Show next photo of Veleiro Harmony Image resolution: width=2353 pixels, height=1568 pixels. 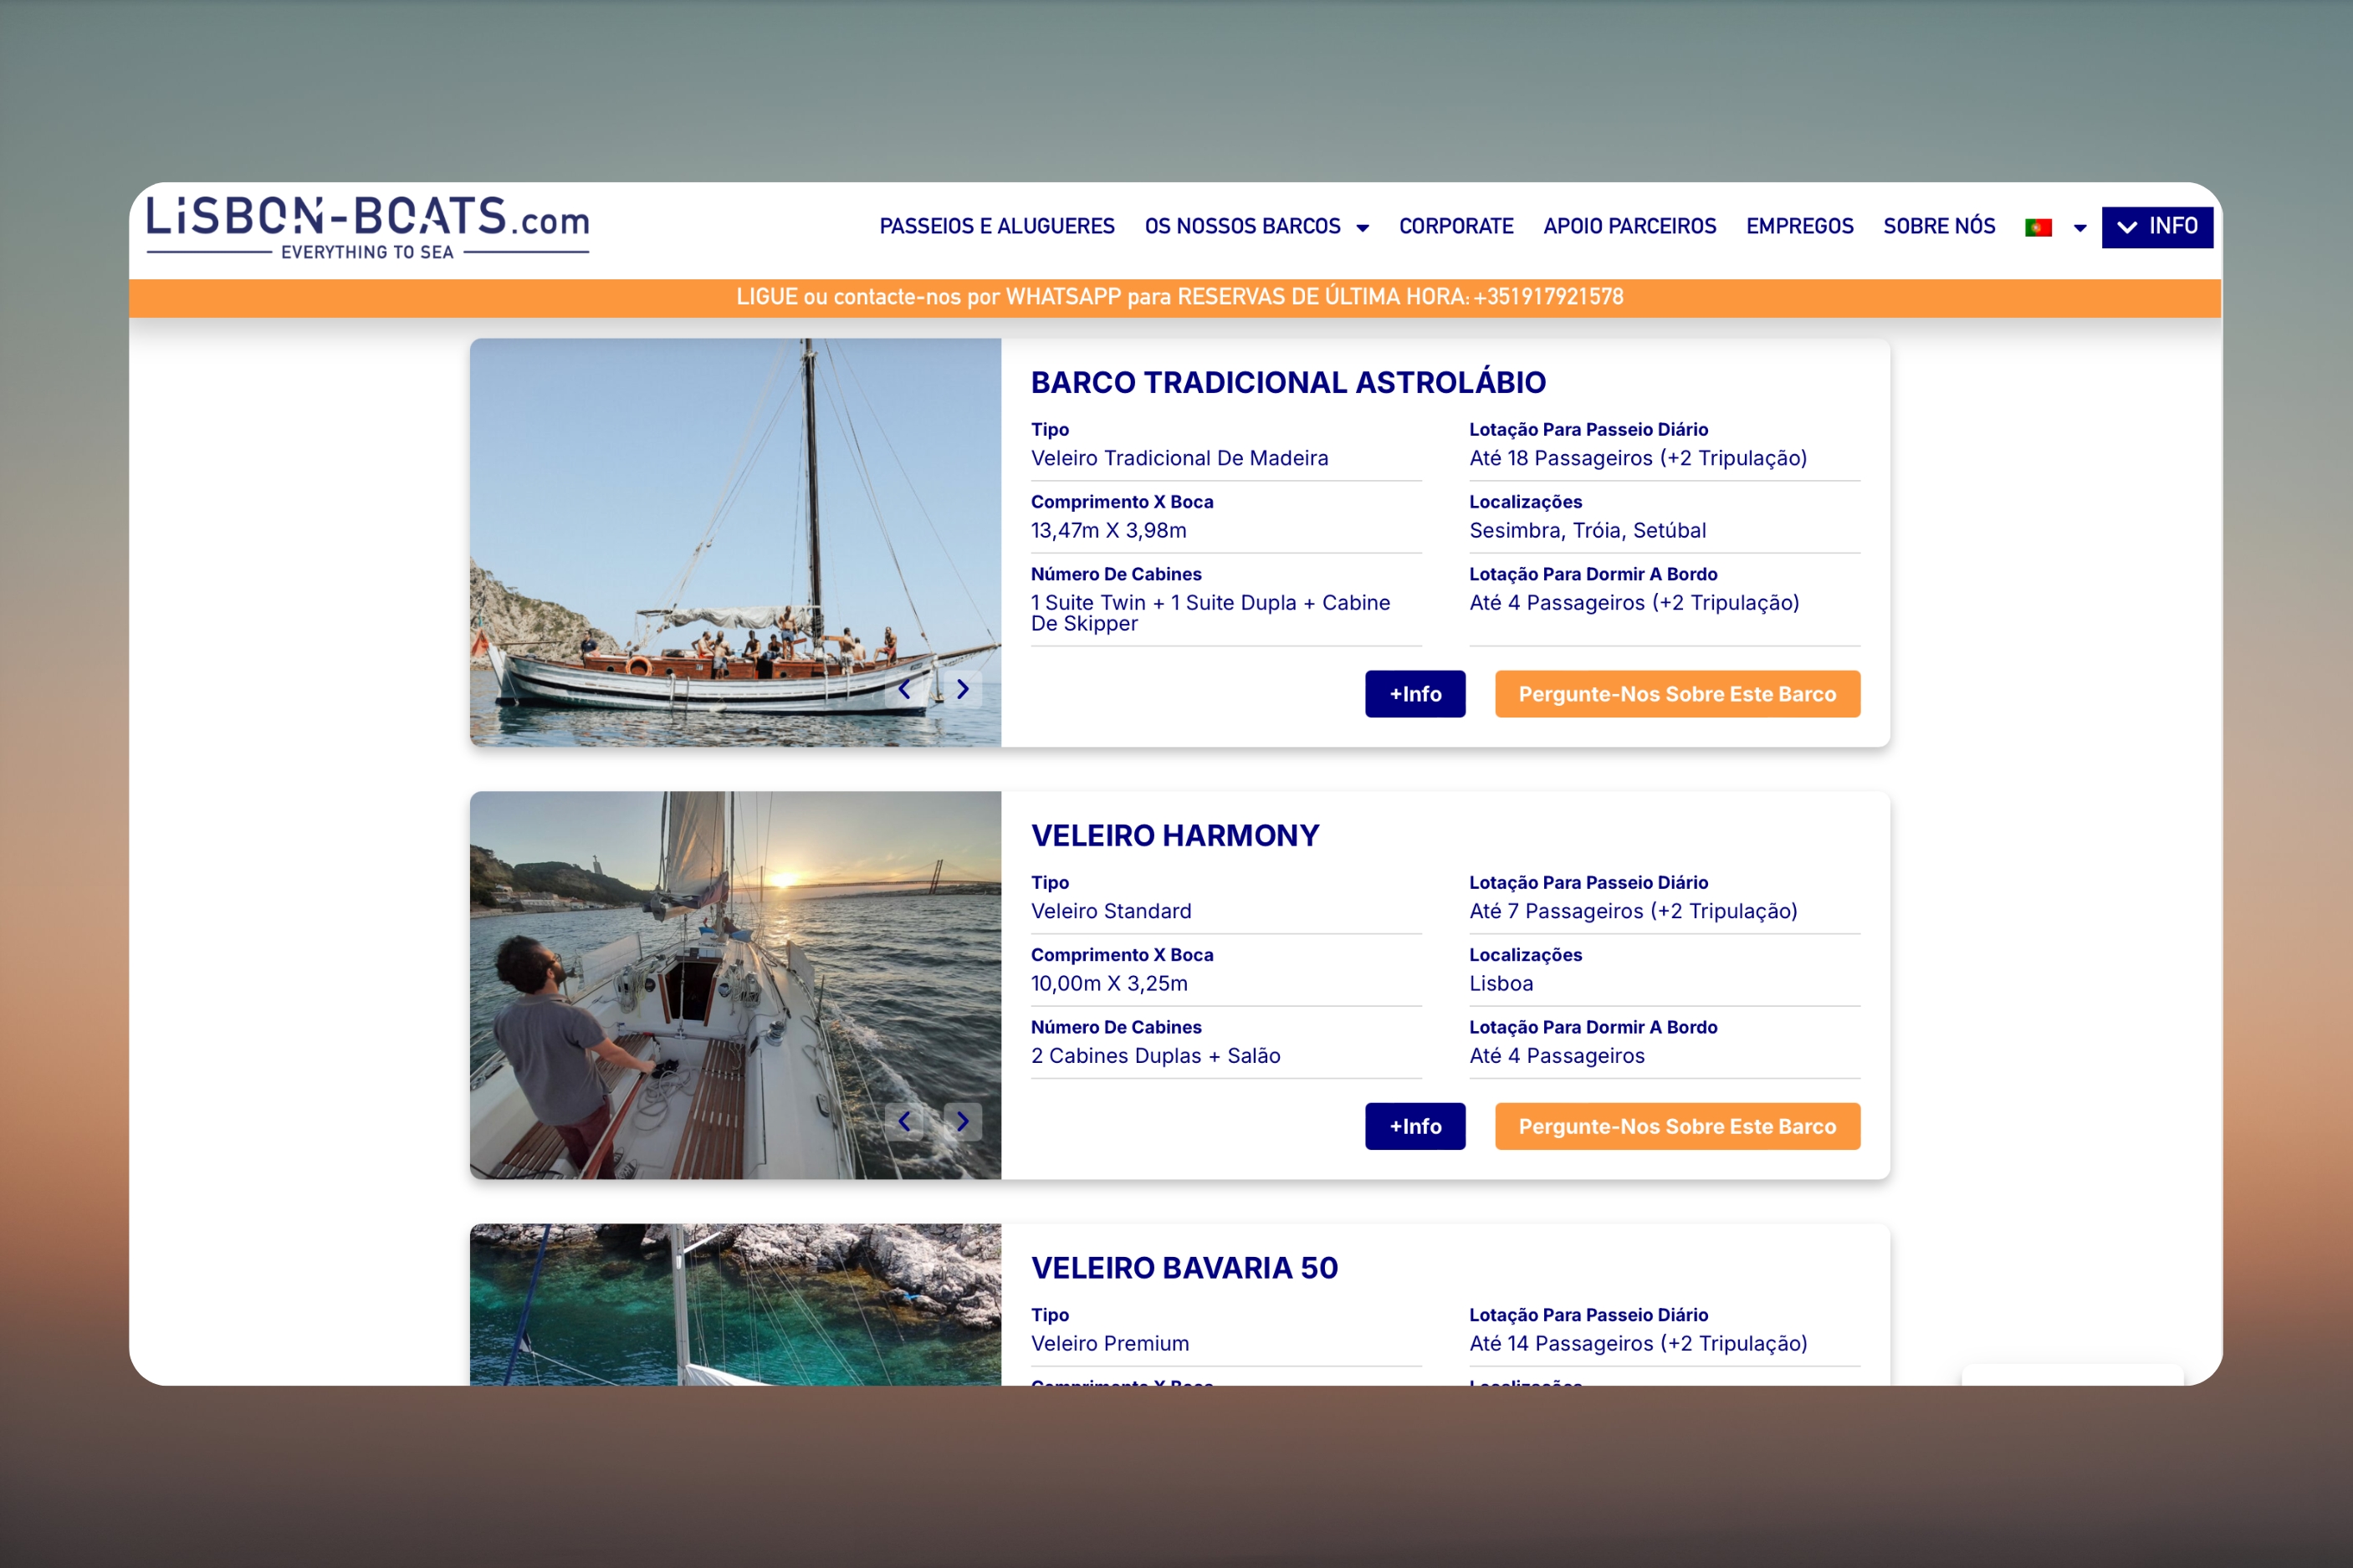pyautogui.click(x=962, y=1121)
